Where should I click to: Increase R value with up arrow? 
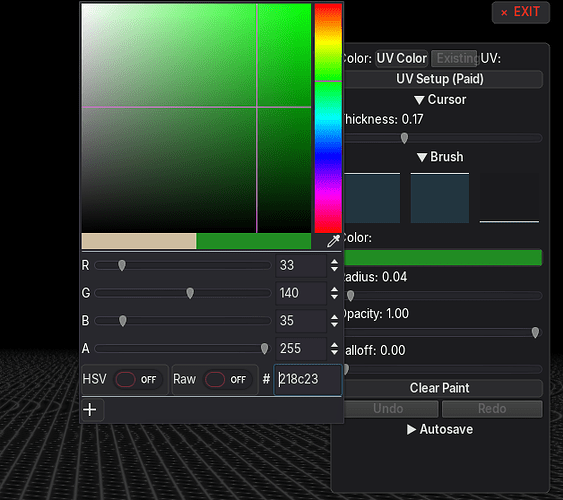[x=334, y=262]
